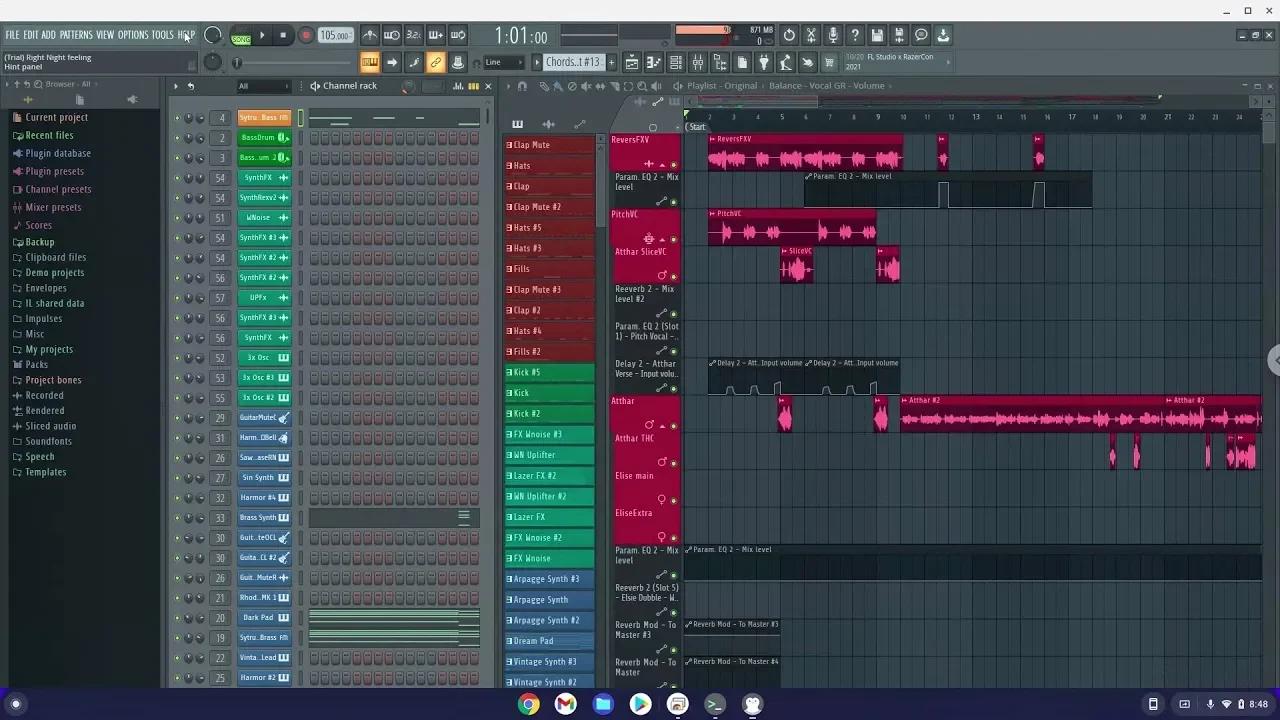Select the Dream Pad pattern in picker
The image size is (1280, 720).
coord(549,641)
